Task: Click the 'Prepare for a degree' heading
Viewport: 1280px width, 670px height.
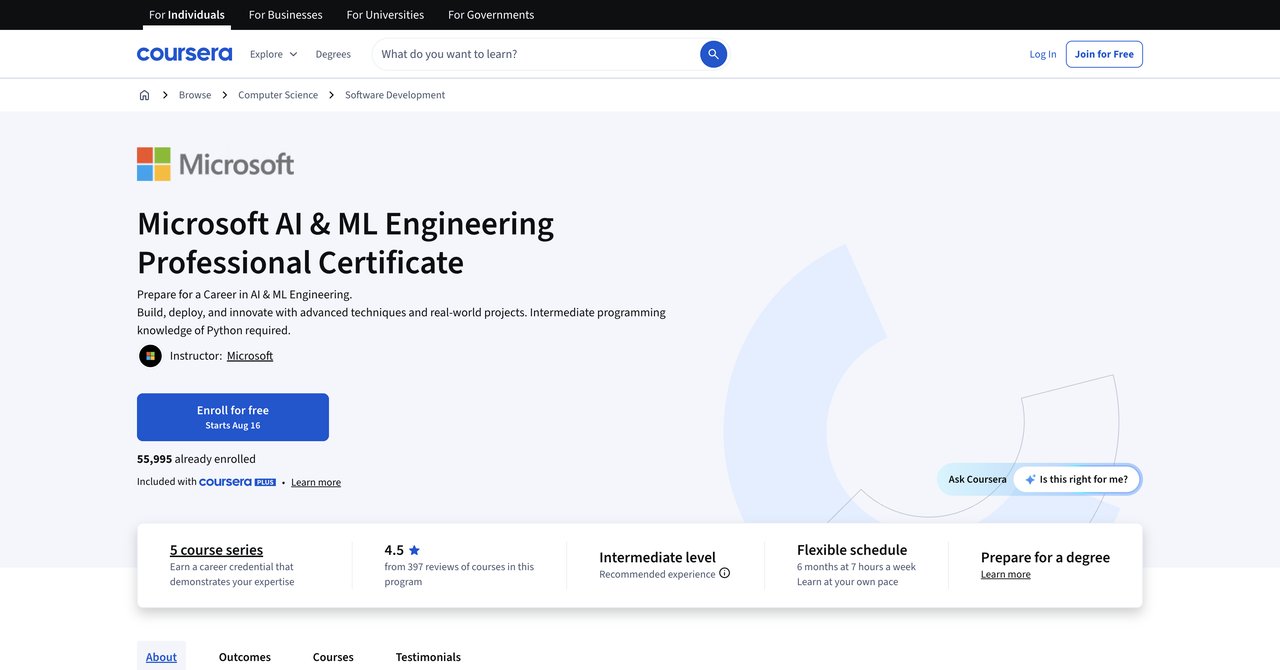Action: 1045,557
